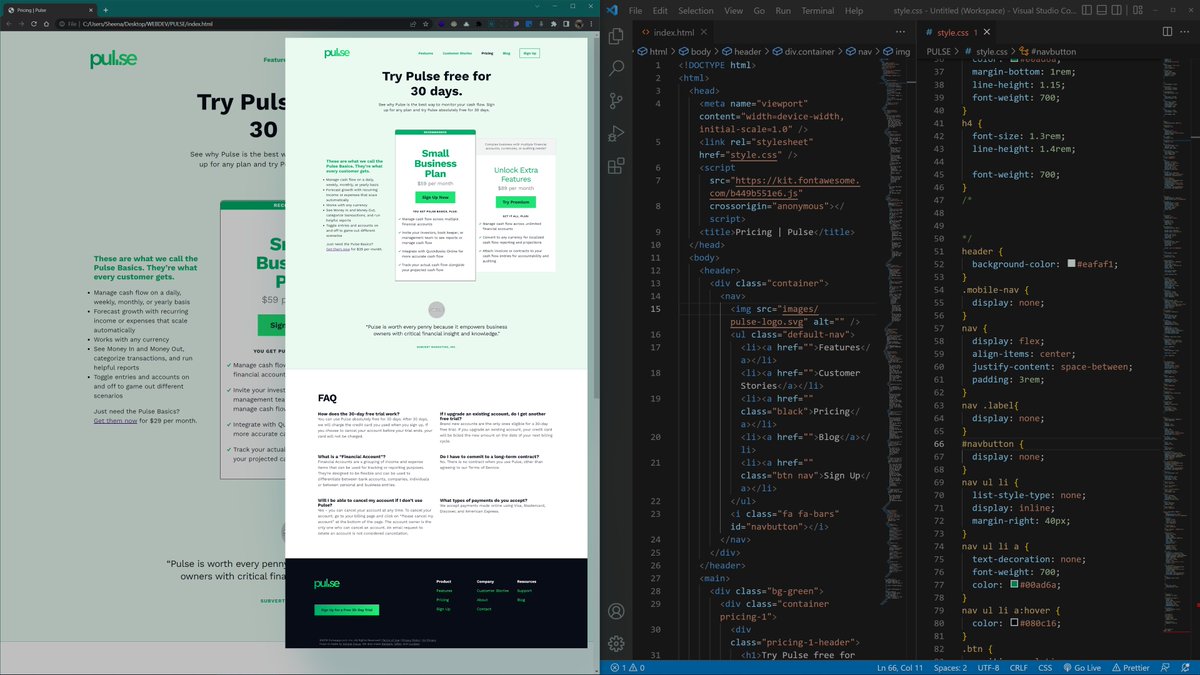1200x675 pixels.
Task: Click Try Premium under Unlock Extra Features
Action: tap(515, 202)
